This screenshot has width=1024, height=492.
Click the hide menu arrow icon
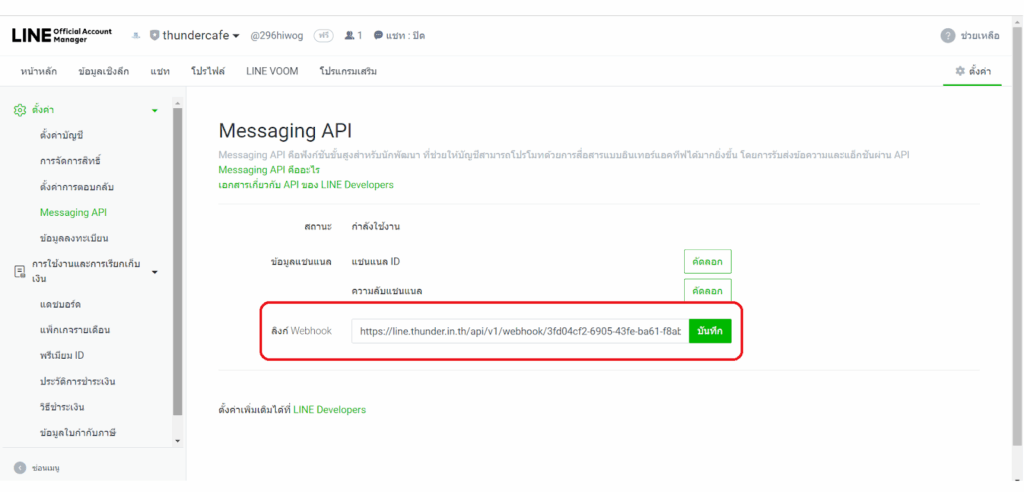20,468
